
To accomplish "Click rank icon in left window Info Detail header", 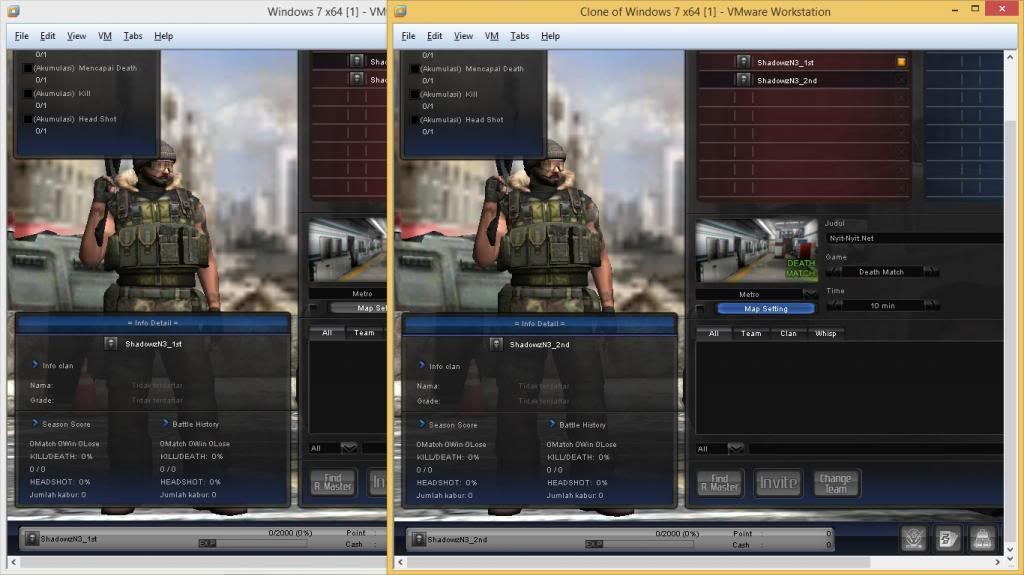I will click(x=110, y=344).
